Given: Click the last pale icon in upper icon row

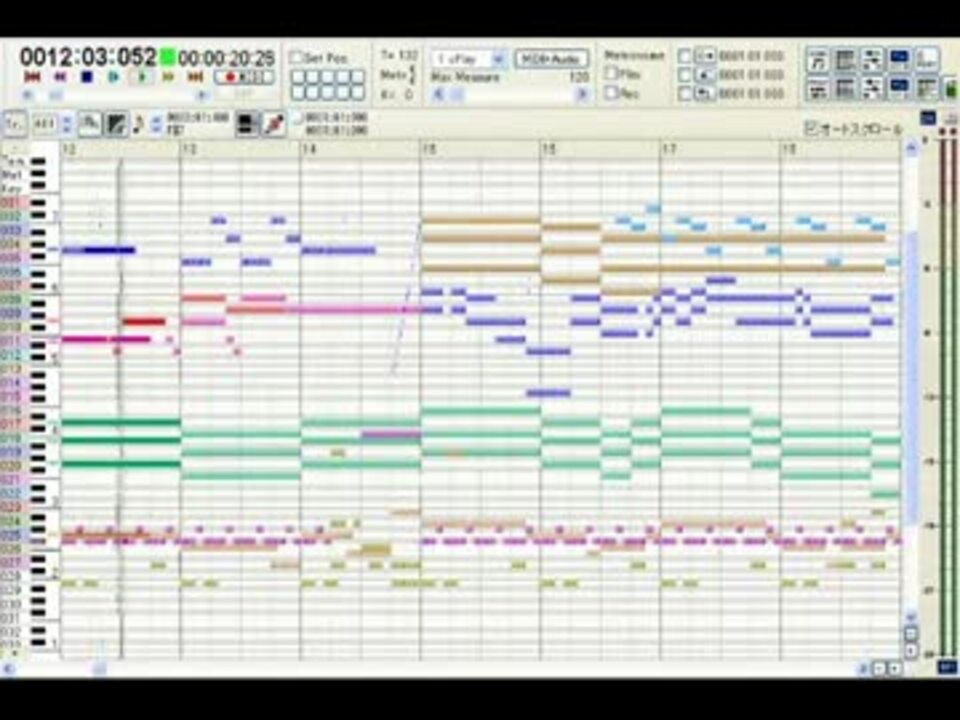Looking at the screenshot, I should tap(927, 60).
